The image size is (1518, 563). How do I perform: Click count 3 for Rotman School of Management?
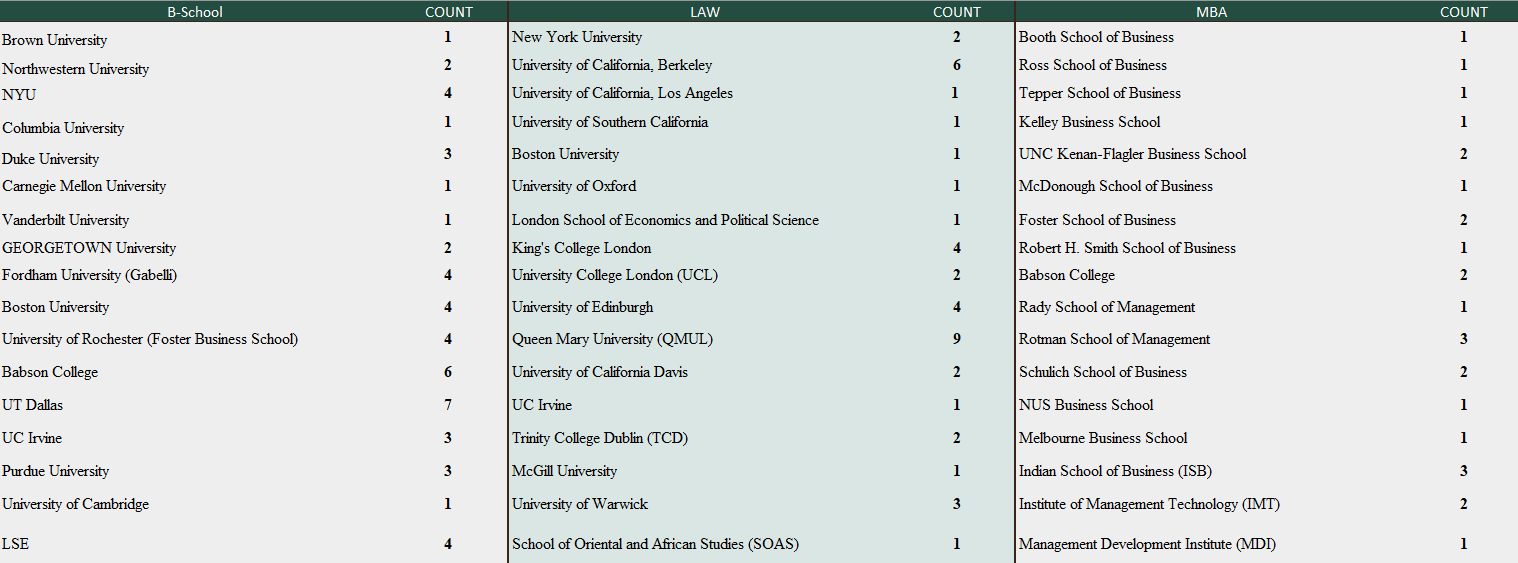(1464, 339)
